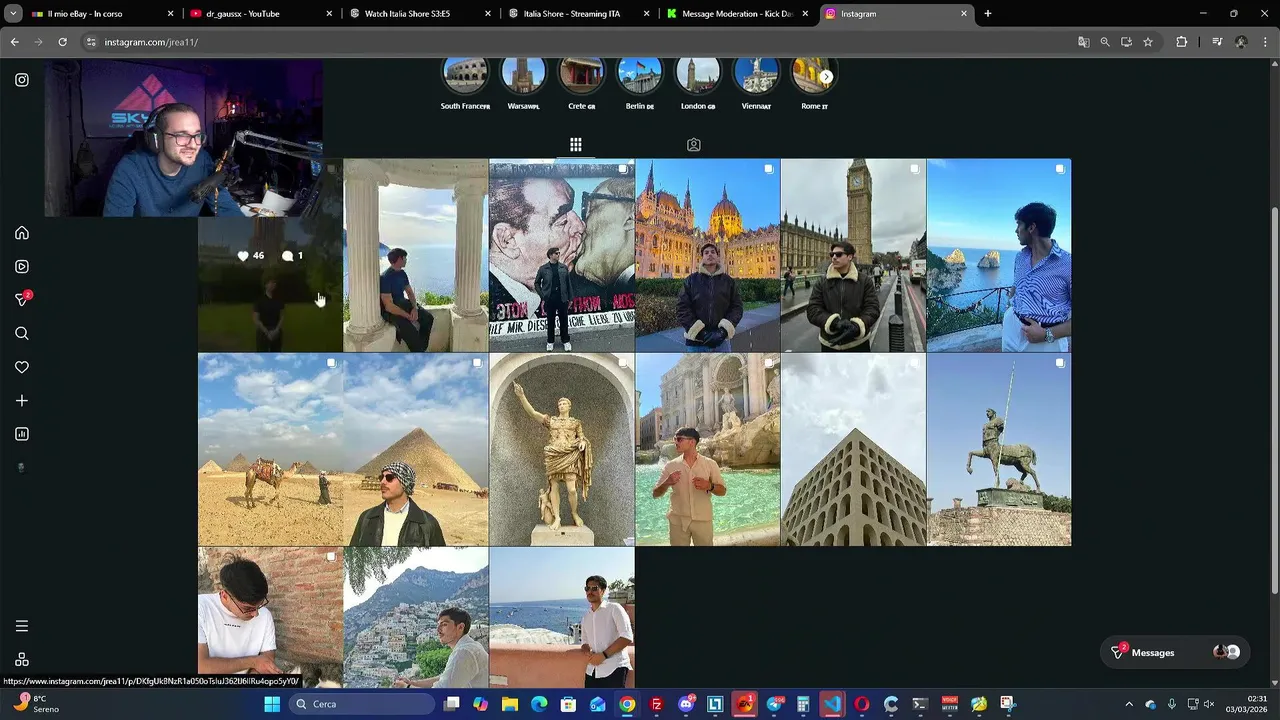Open Notifications heart icon in sidebar

pyautogui.click(x=22, y=367)
